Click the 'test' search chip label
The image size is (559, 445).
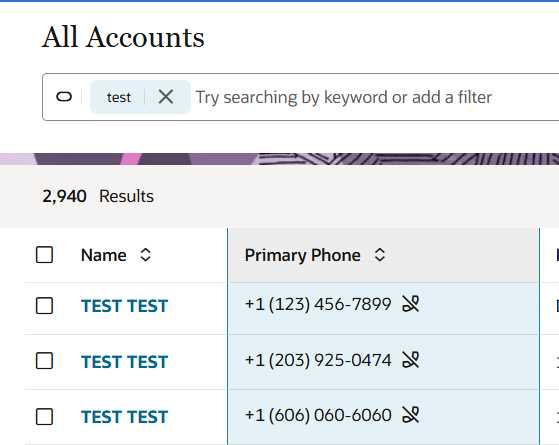coord(119,97)
